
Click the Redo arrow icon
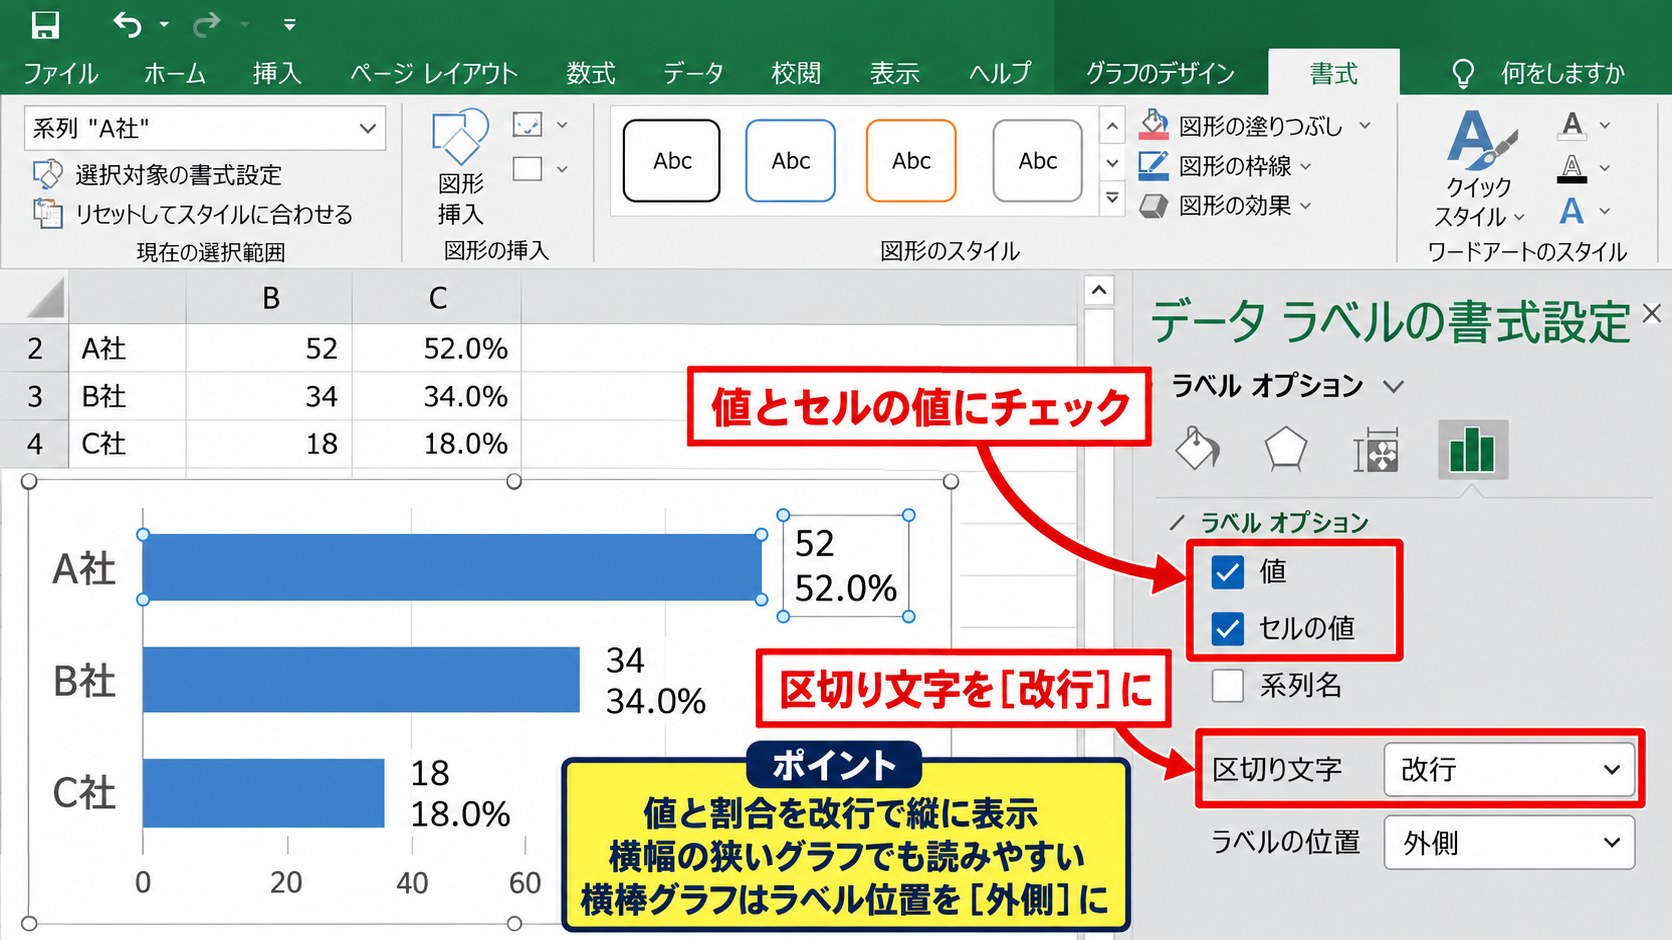click(207, 24)
